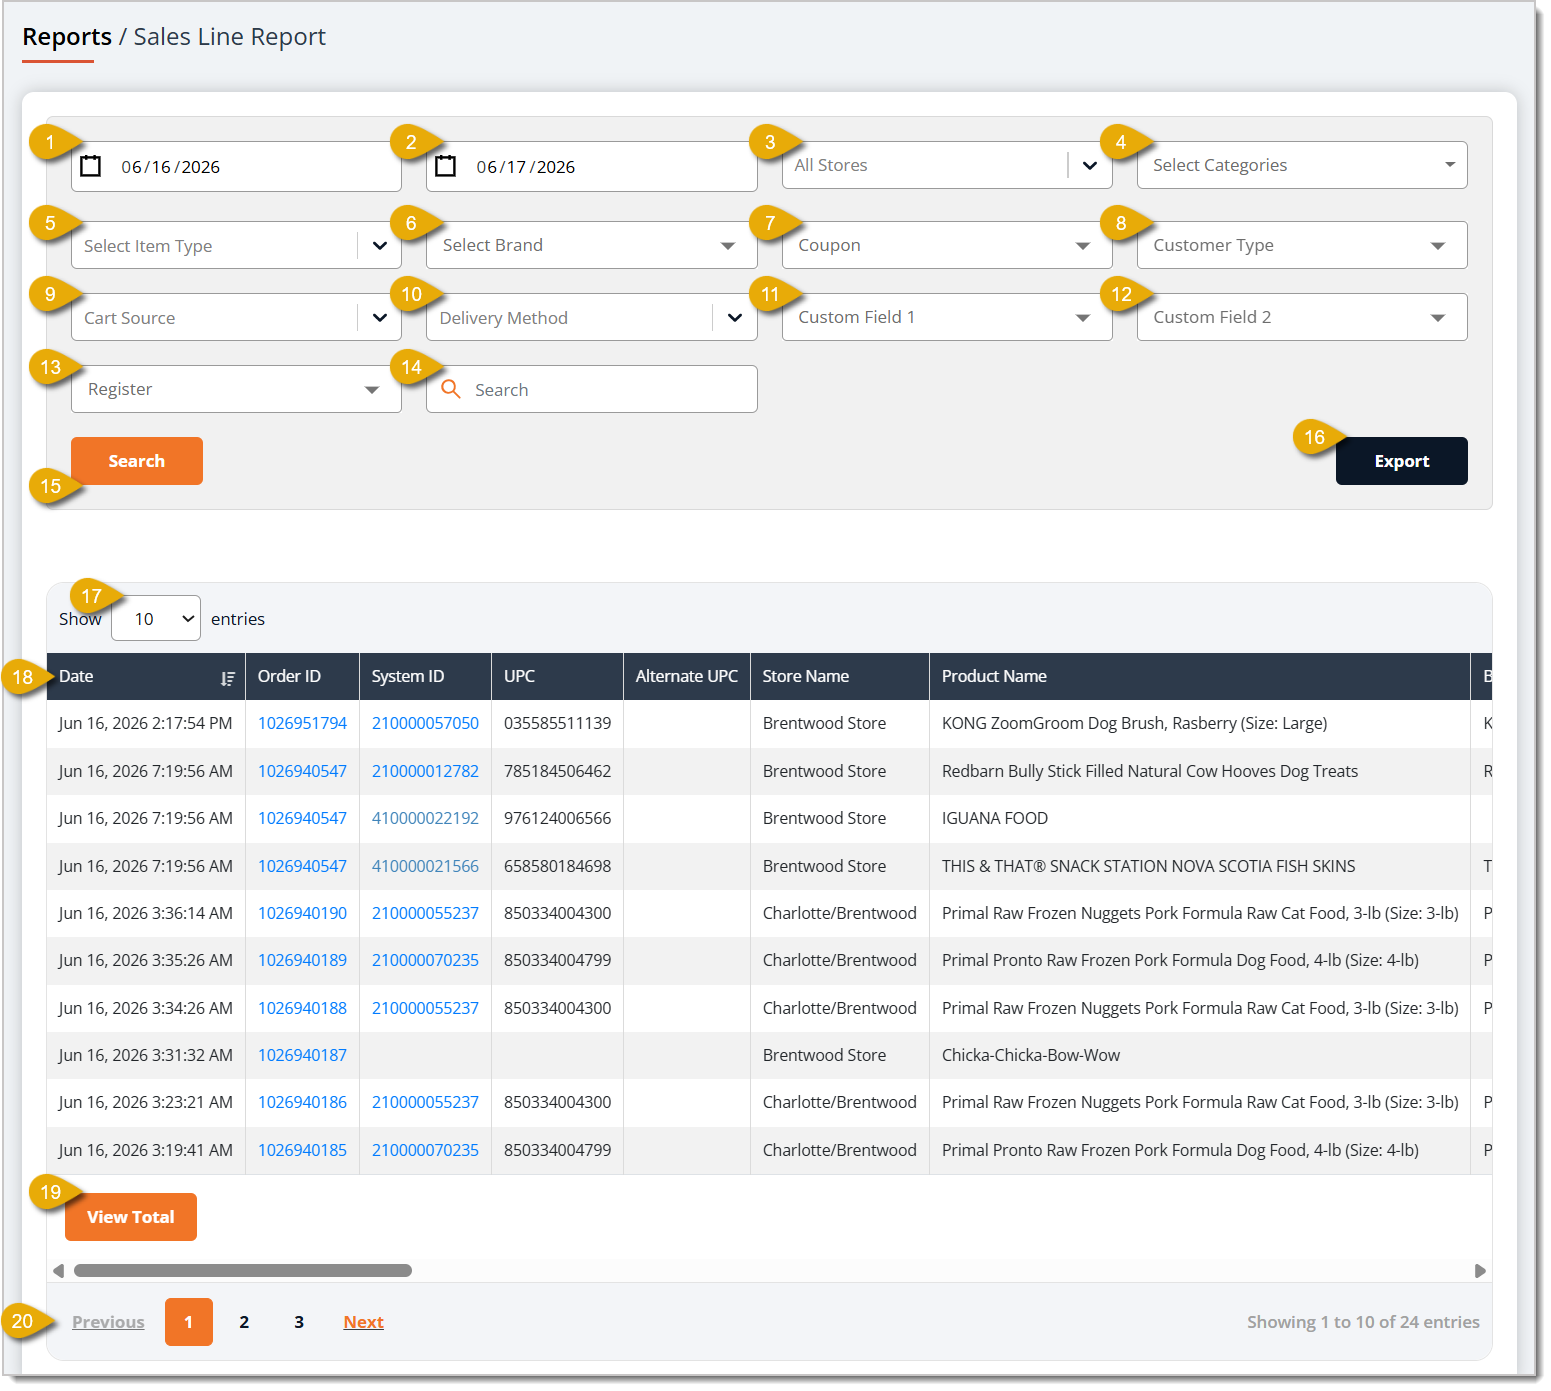Click the Store Name column header

point(840,676)
